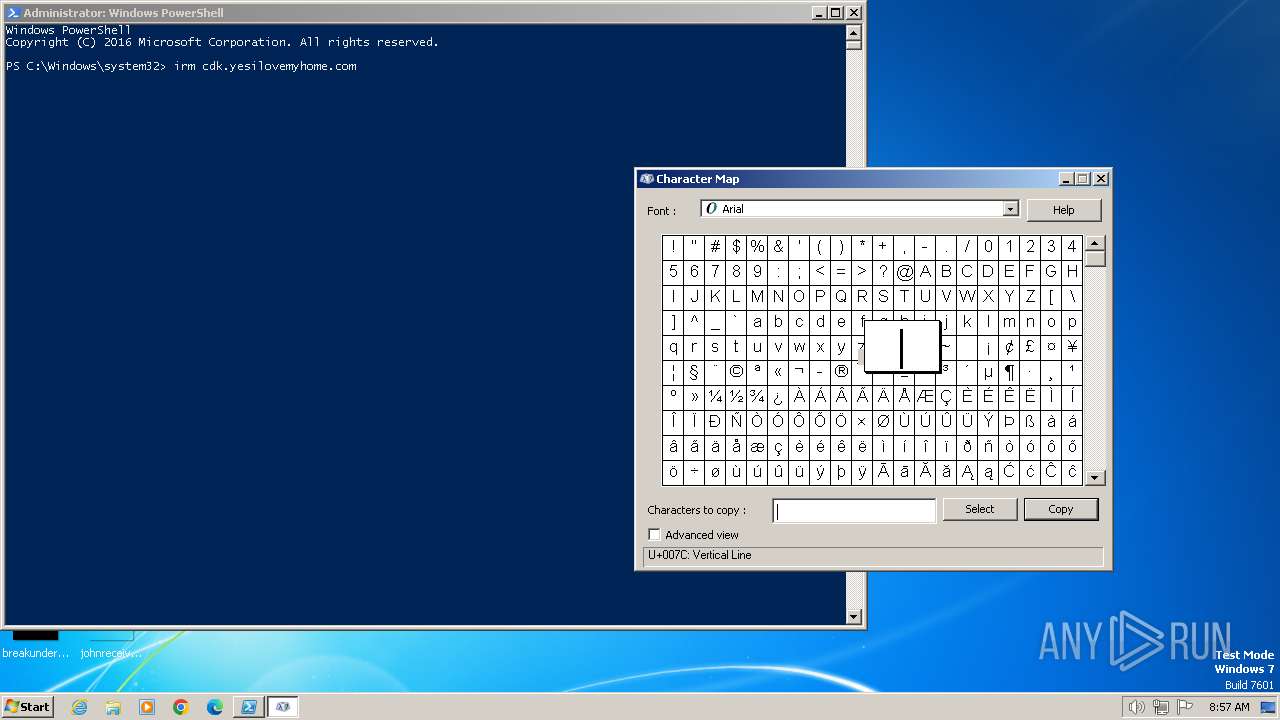Open the Windows Start menu
The image size is (1280, 720).
(27, 707)
